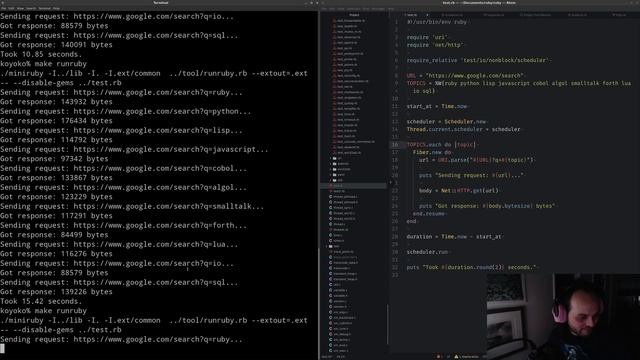
Task: Click the require_relative scheduler line
Action: coord(477,60)
